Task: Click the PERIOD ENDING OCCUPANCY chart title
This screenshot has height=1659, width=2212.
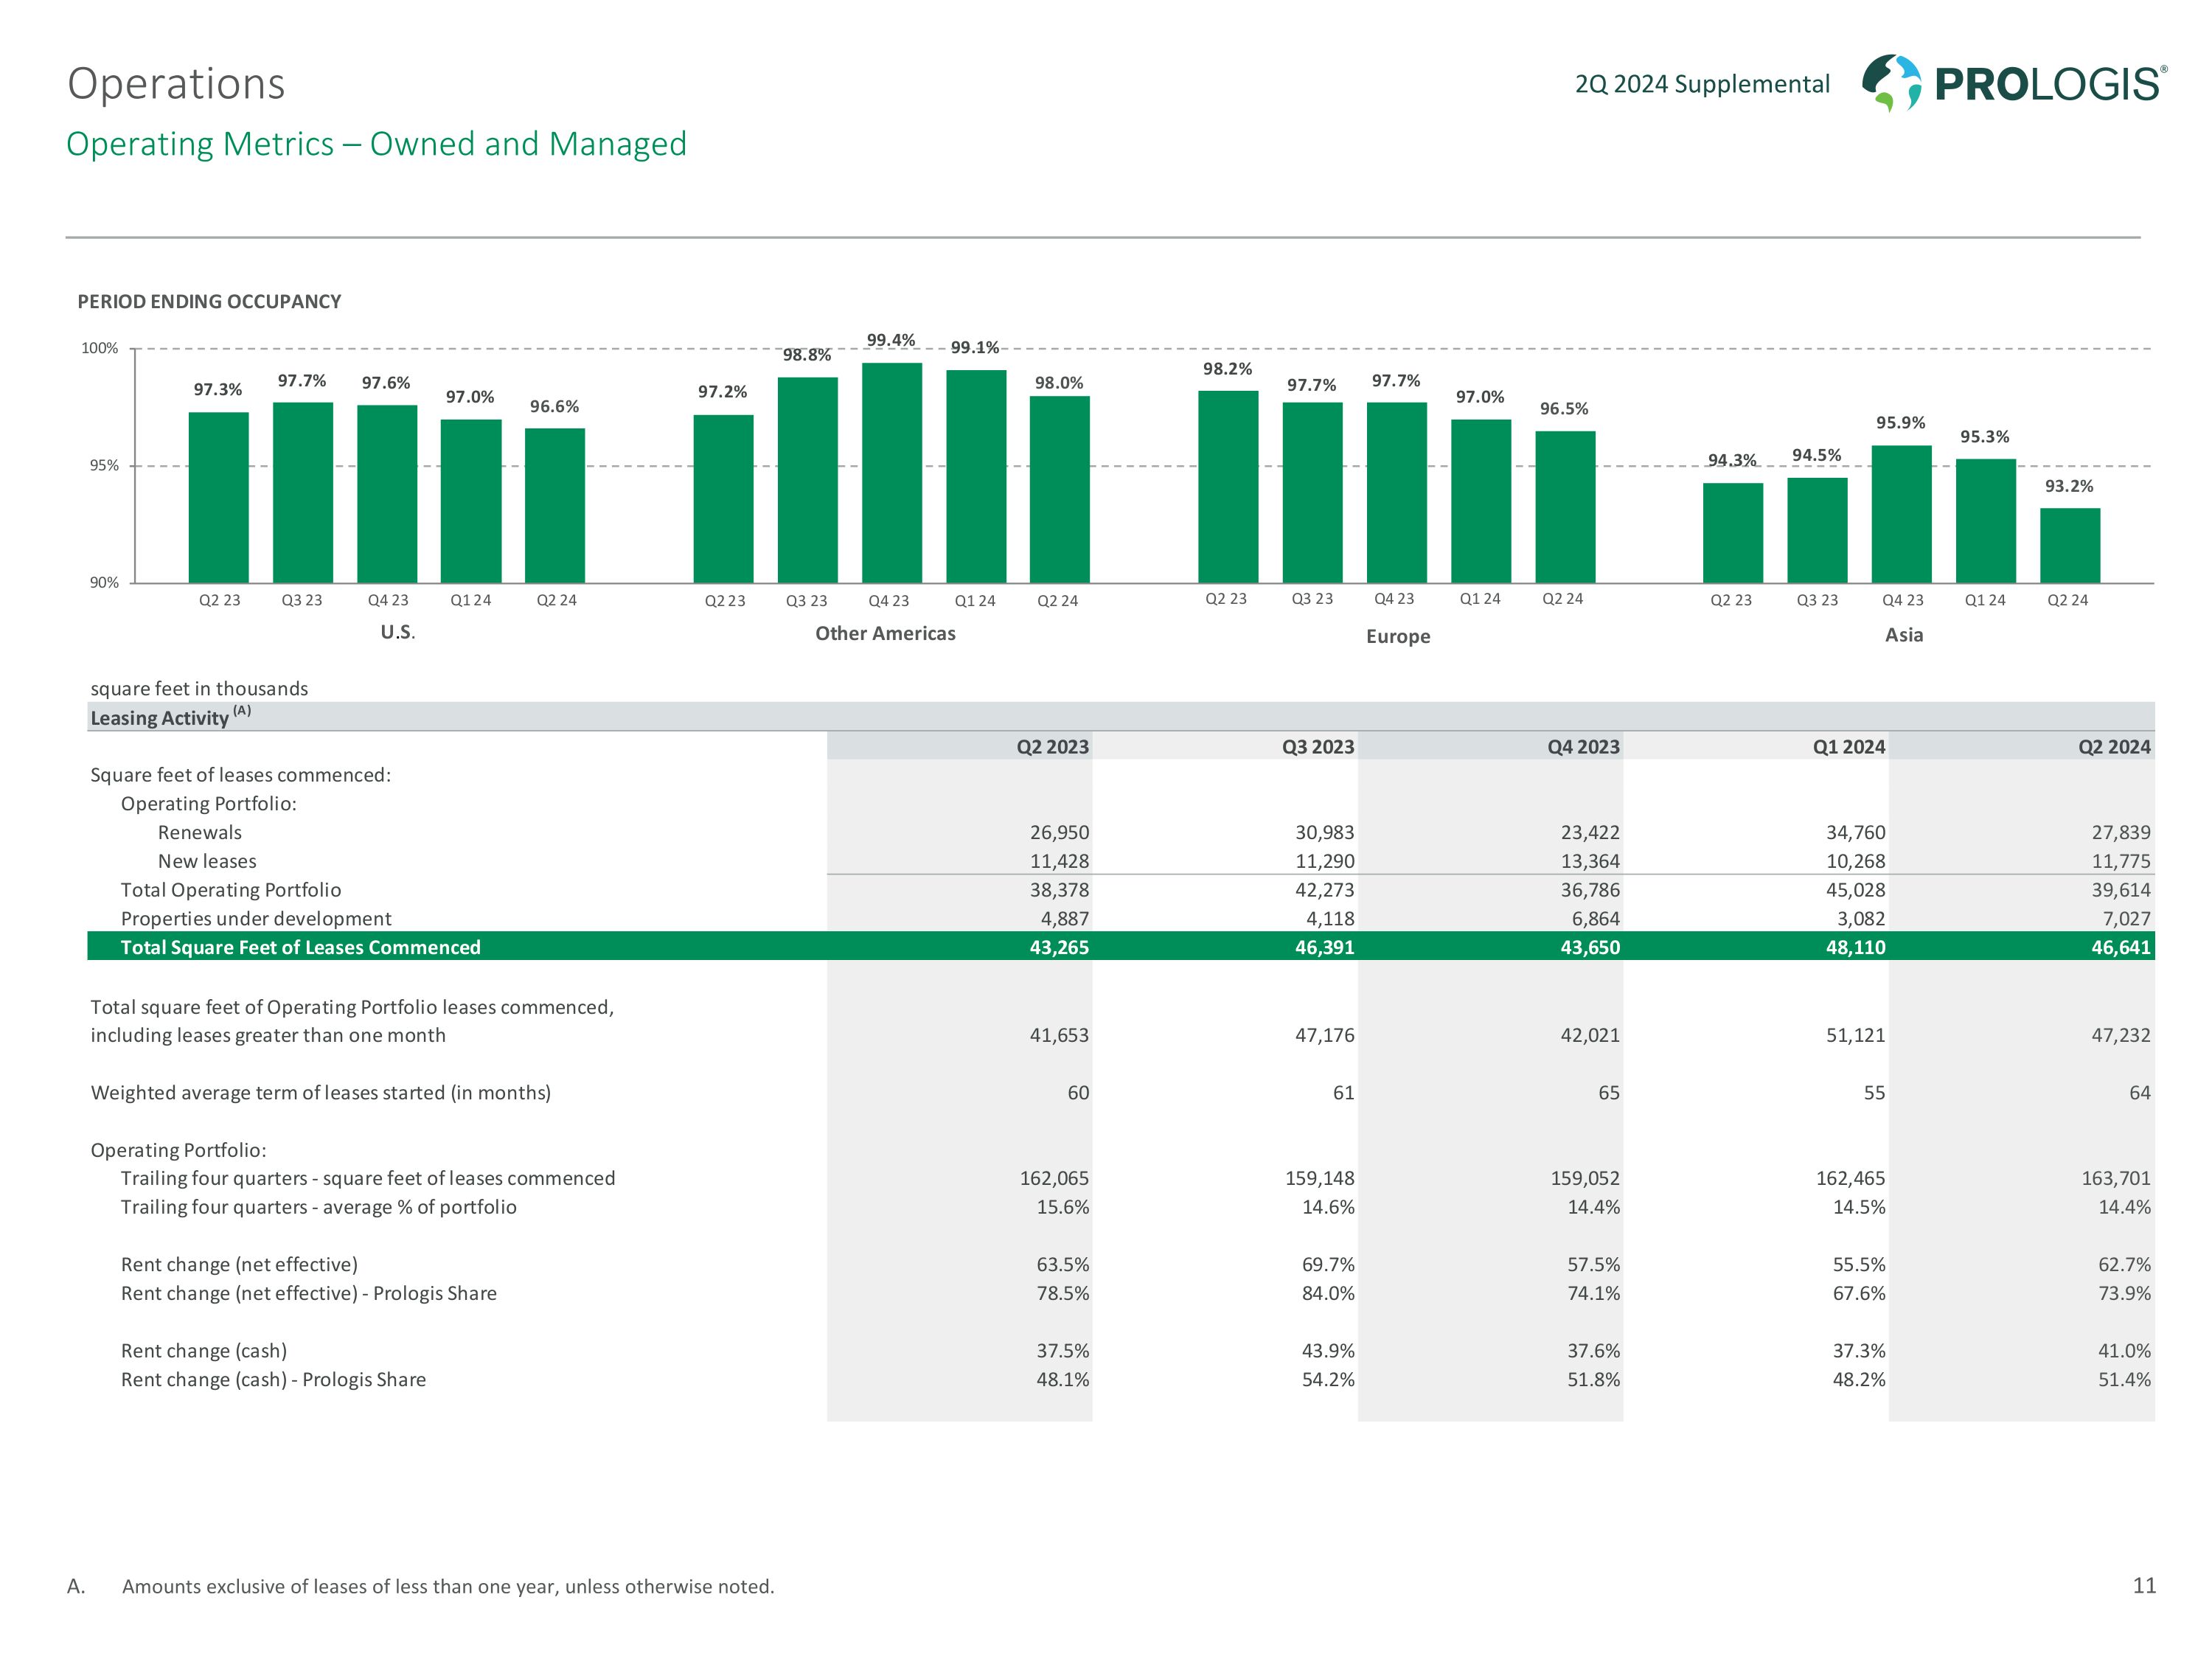Action: click(x=209, y=301)
